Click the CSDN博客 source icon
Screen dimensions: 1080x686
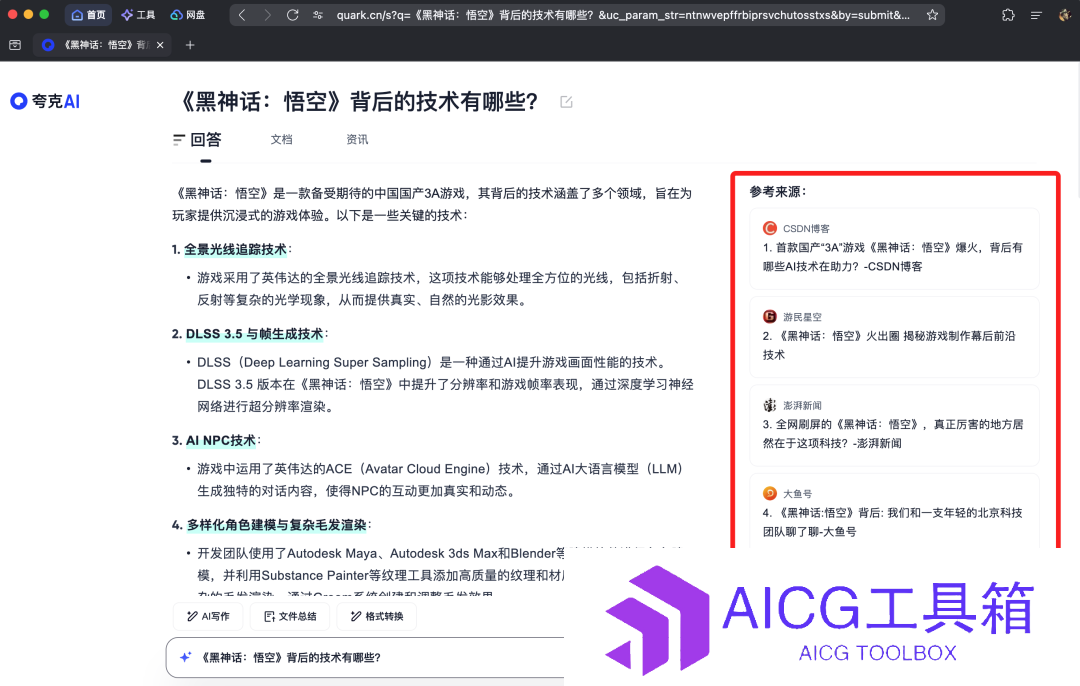pyautogui.click(x=769, y=228)
